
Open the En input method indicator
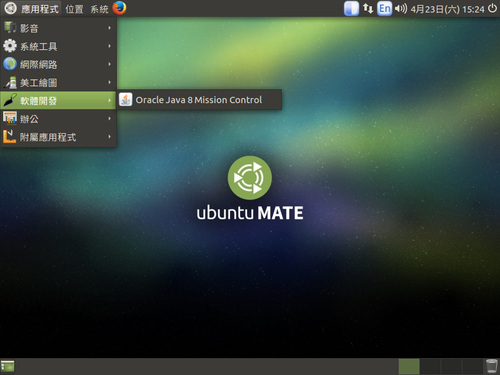pos(384,8)
